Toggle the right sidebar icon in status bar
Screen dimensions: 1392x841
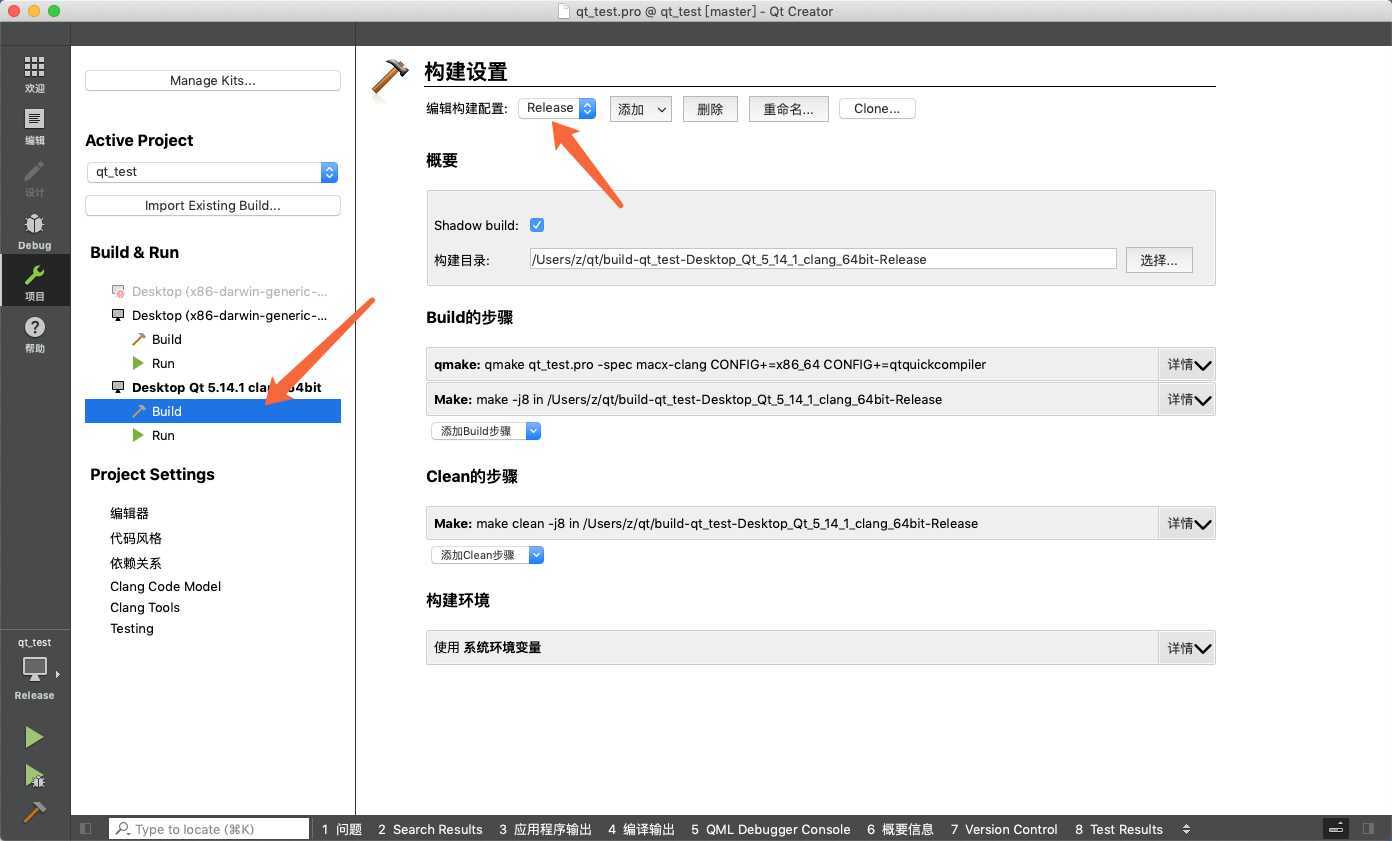1368,828
